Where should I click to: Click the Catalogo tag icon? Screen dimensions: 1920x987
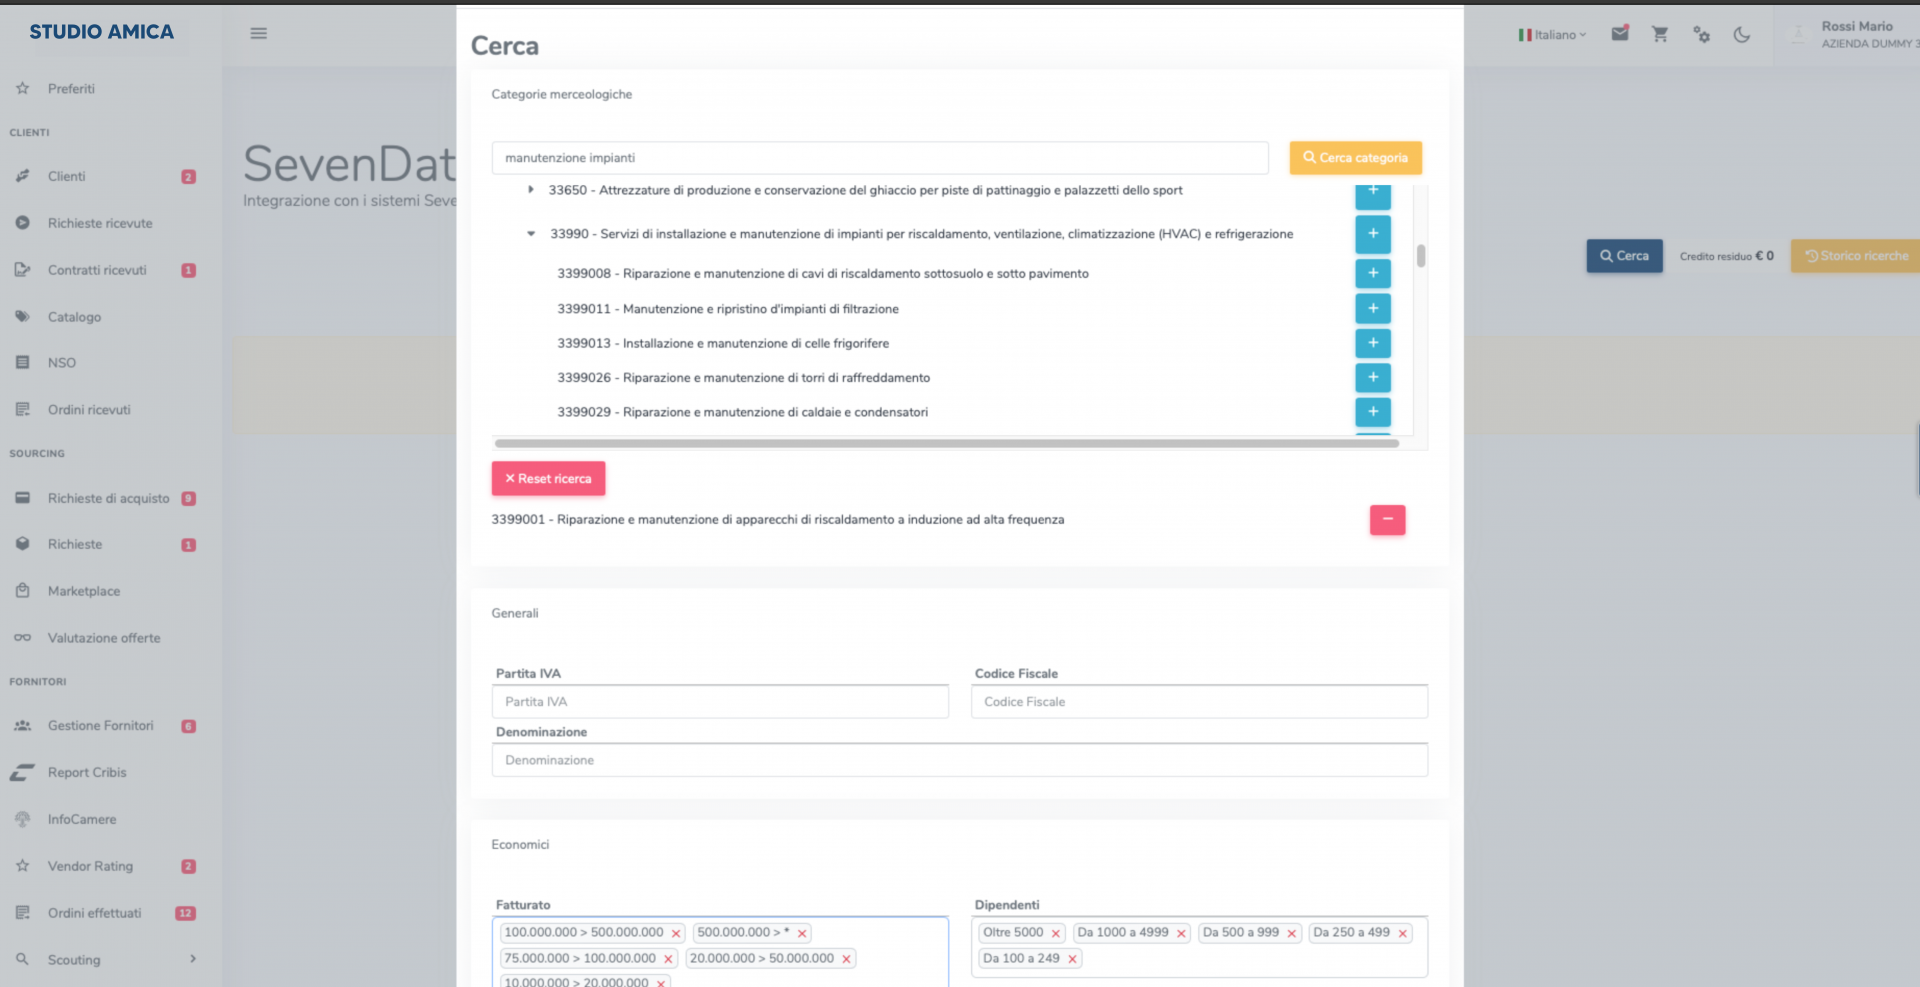click(22, 317)
